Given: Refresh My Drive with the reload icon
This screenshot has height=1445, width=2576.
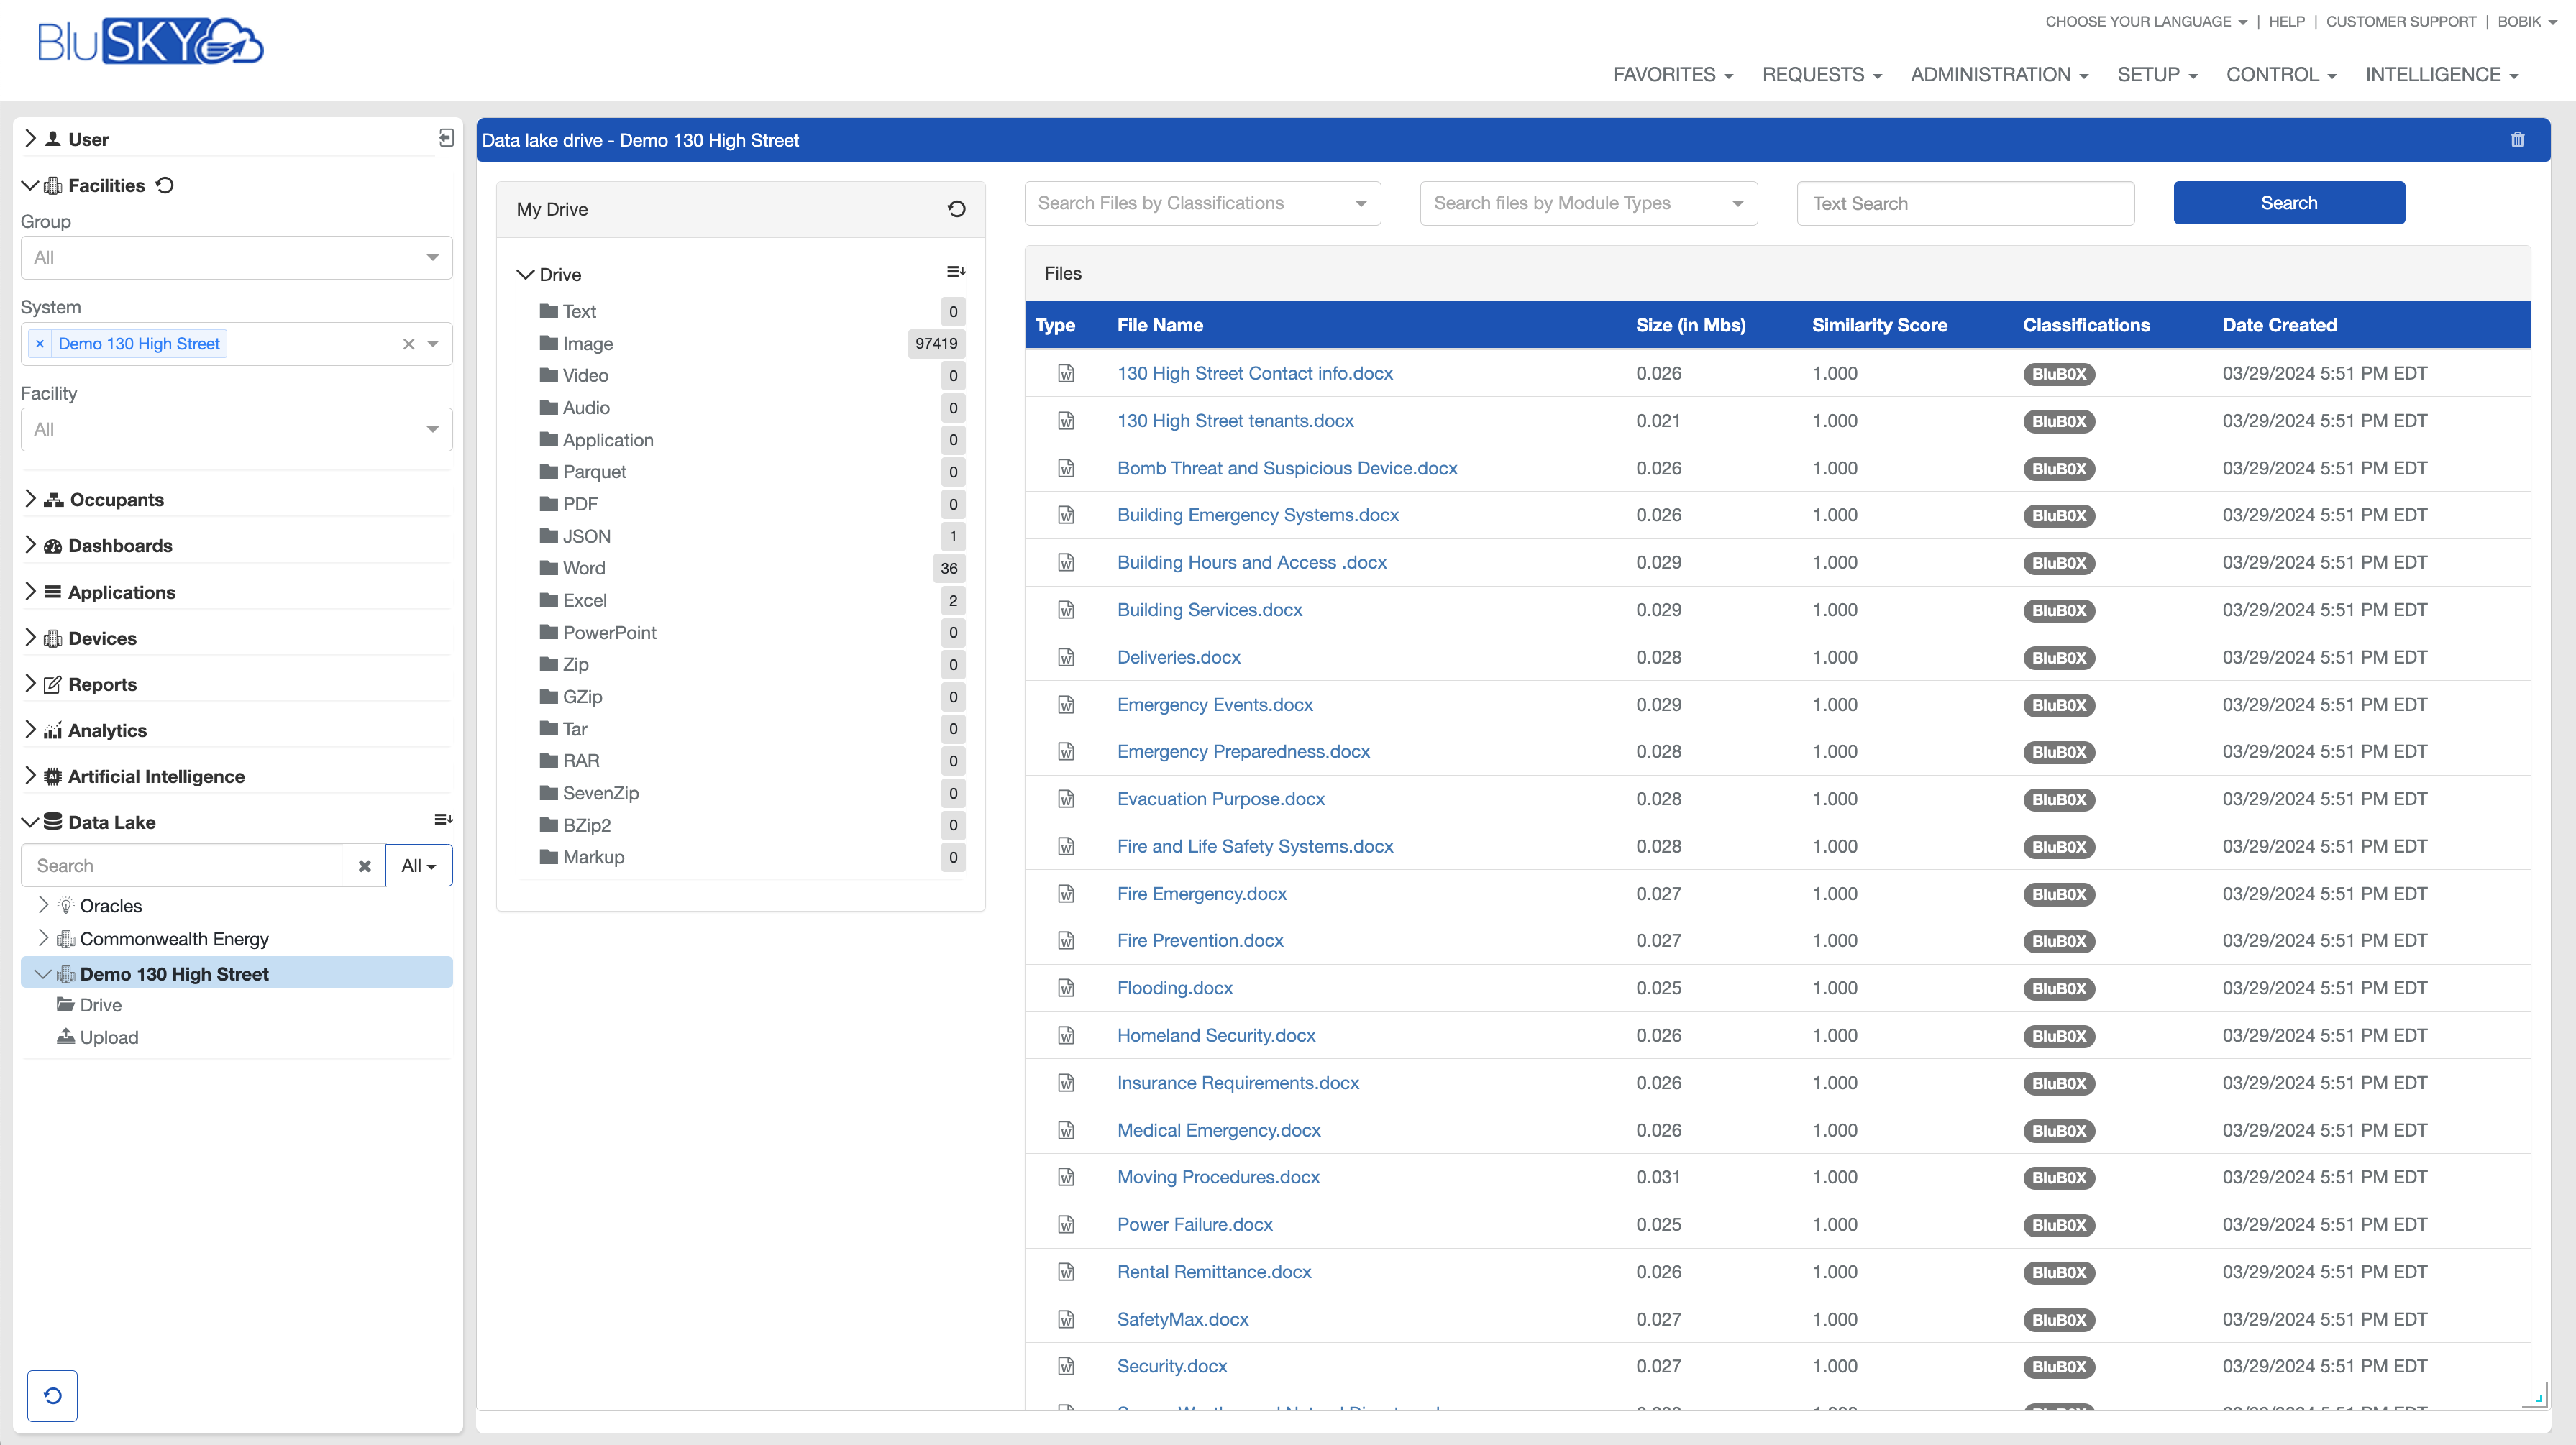Looking at the screenshot, I should pos(956,209).
